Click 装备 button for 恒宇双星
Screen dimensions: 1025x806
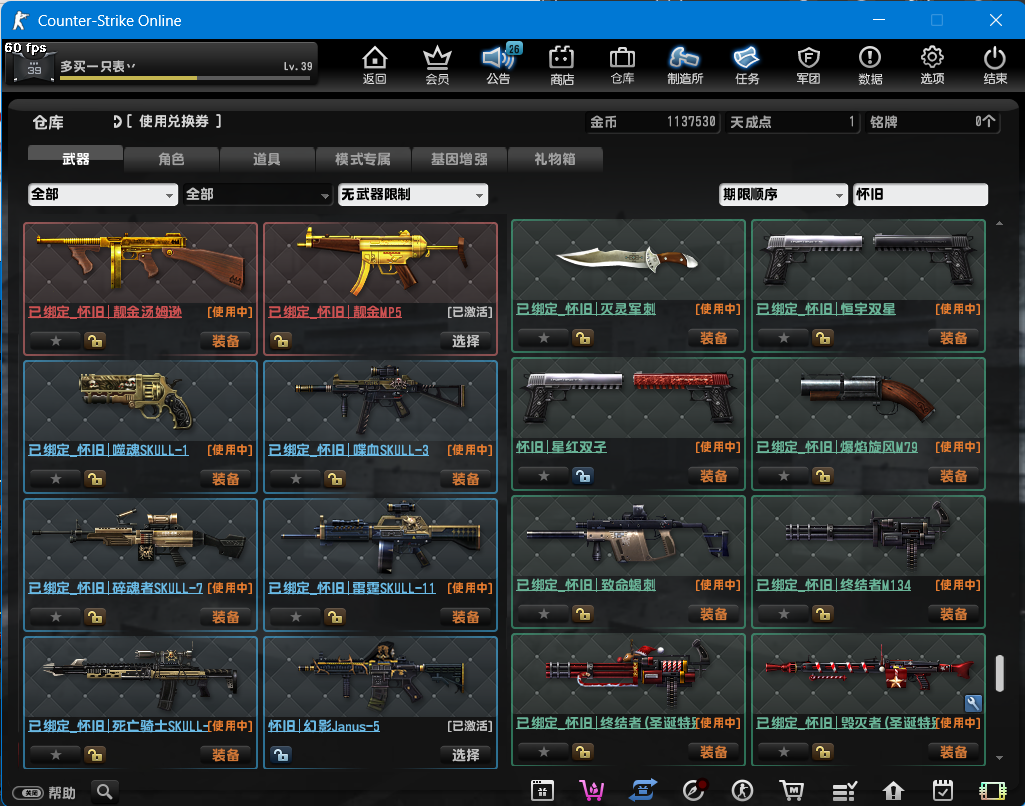pos(953,338)
